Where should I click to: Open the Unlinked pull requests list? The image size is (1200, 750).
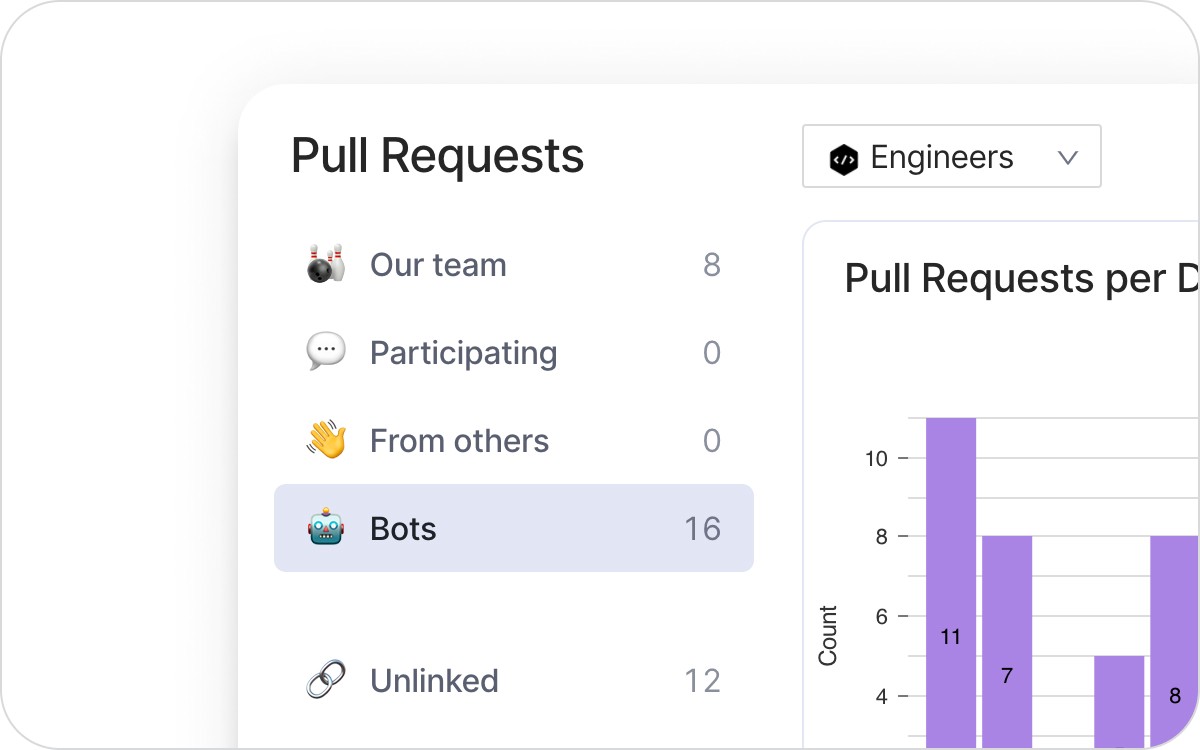pyautogui.click(x=434, y=681)
